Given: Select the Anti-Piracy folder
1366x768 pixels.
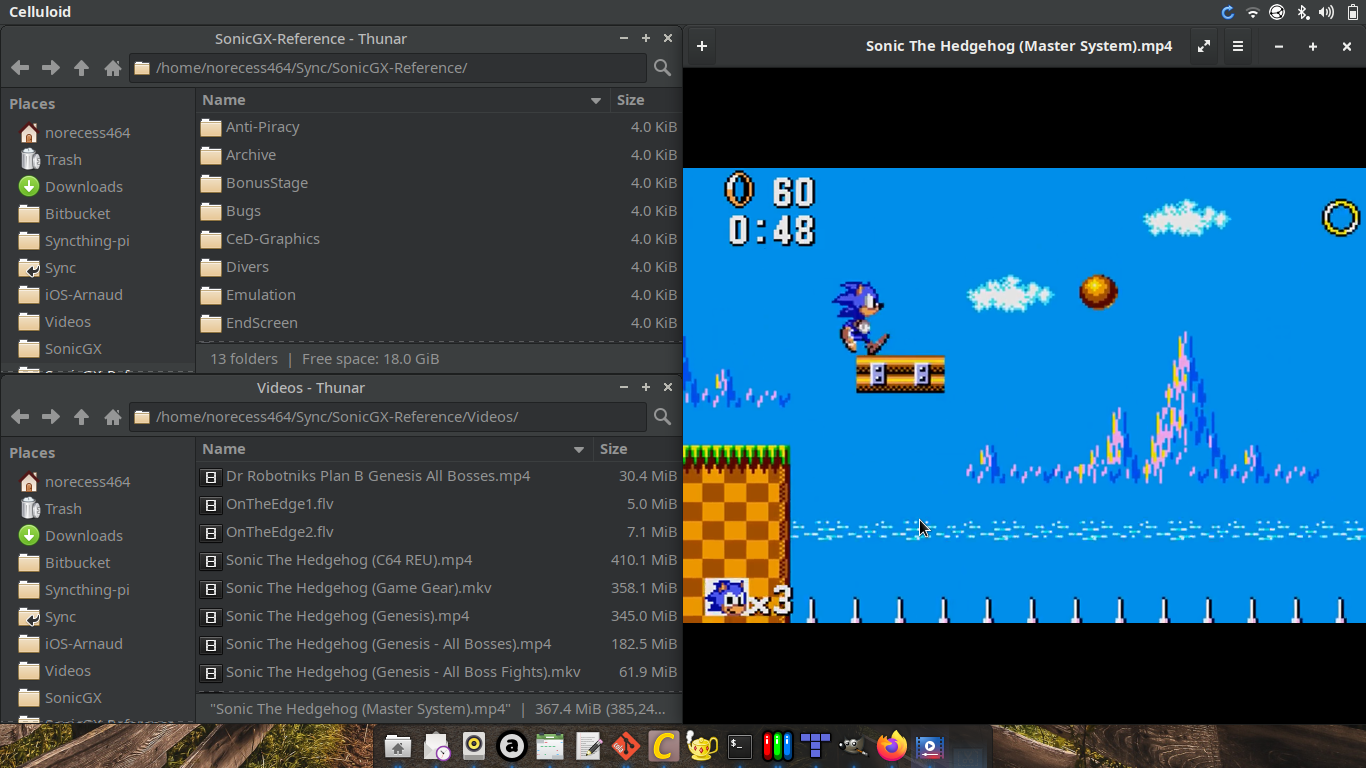Looking at the screenshot, I should click(x=438, y=127).
